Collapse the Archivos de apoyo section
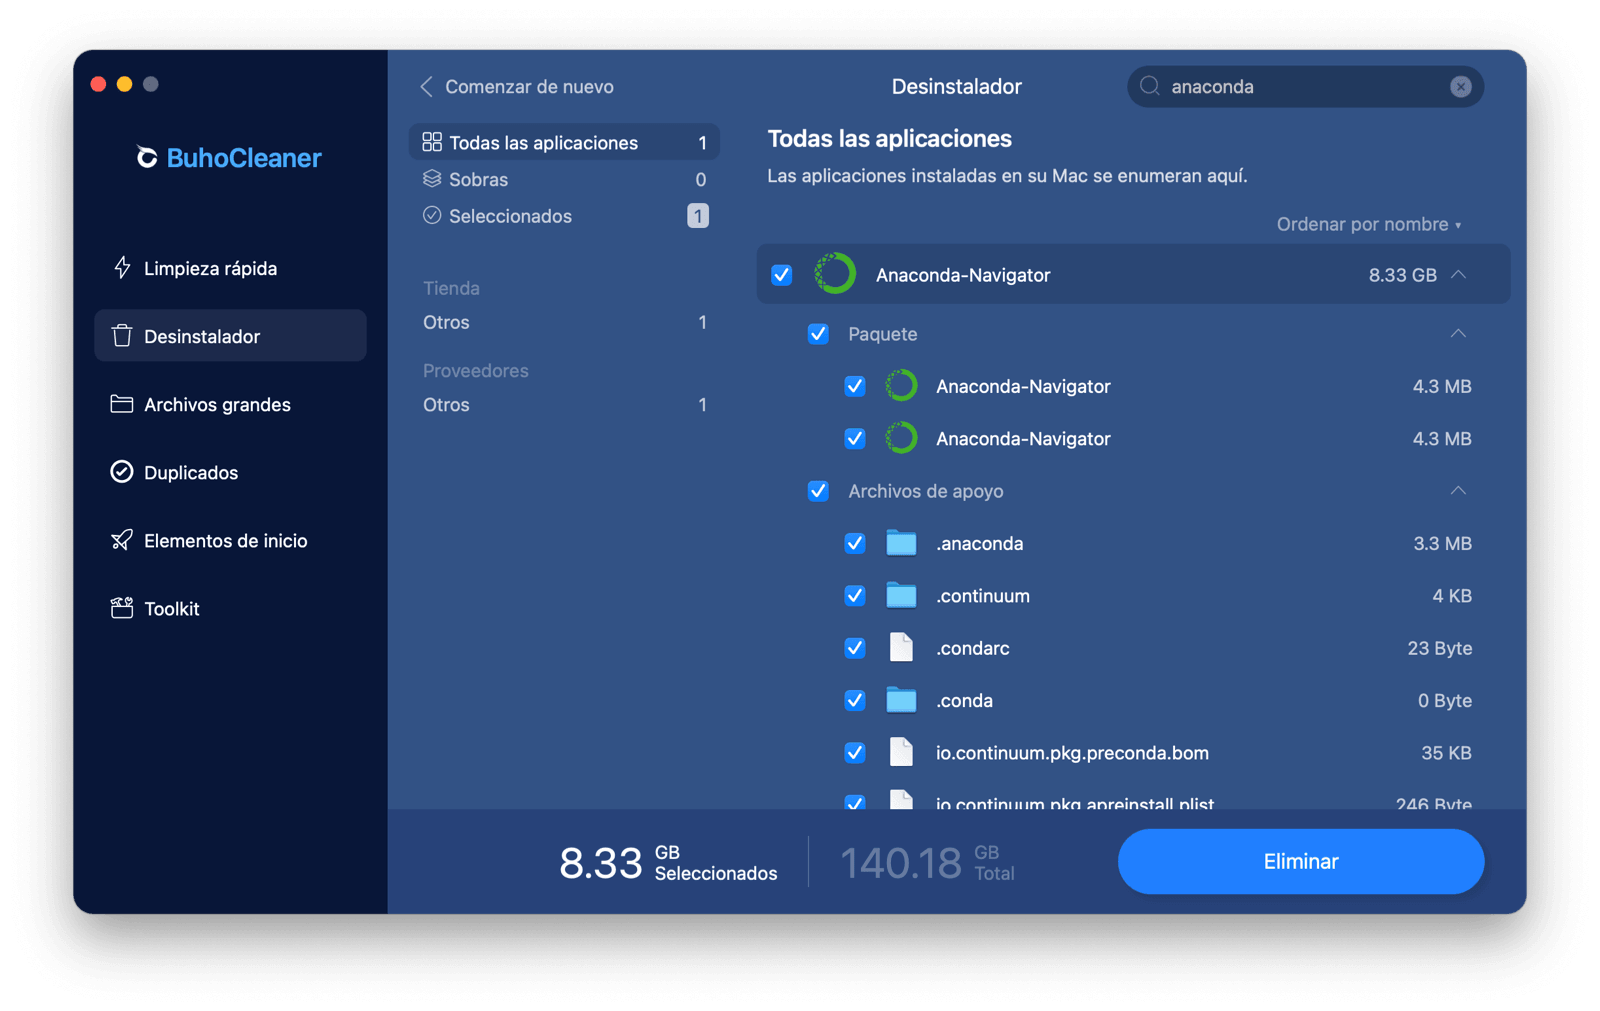 tap(1459, 490)
